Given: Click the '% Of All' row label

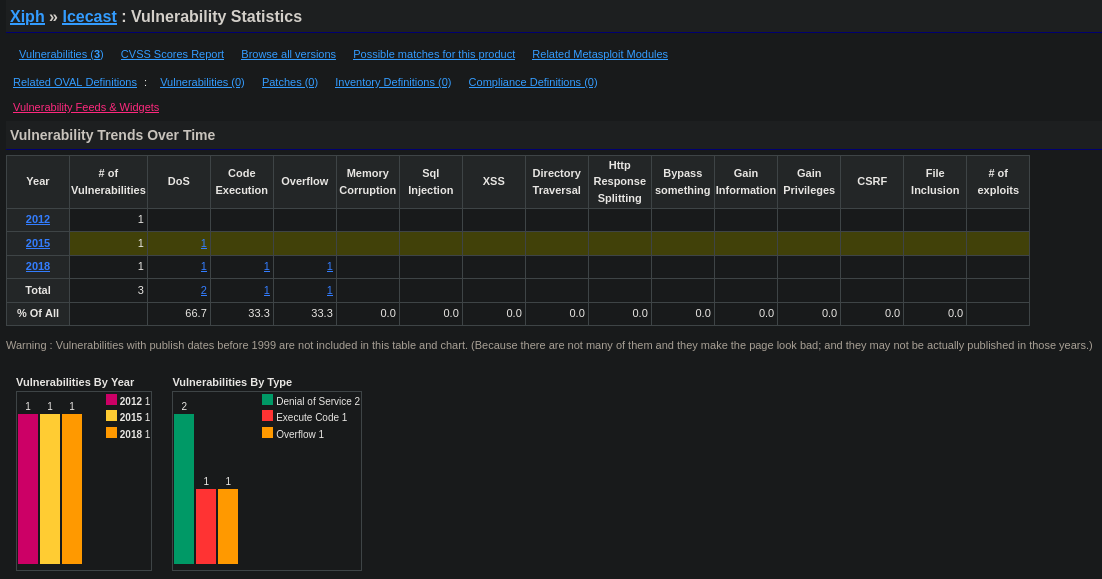Looking at the screenshot, I should [x=38, y=313].
